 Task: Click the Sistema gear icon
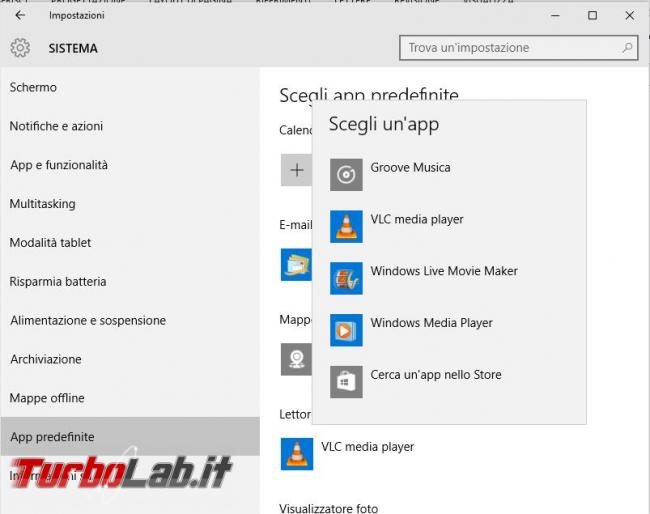coord(20,48)
